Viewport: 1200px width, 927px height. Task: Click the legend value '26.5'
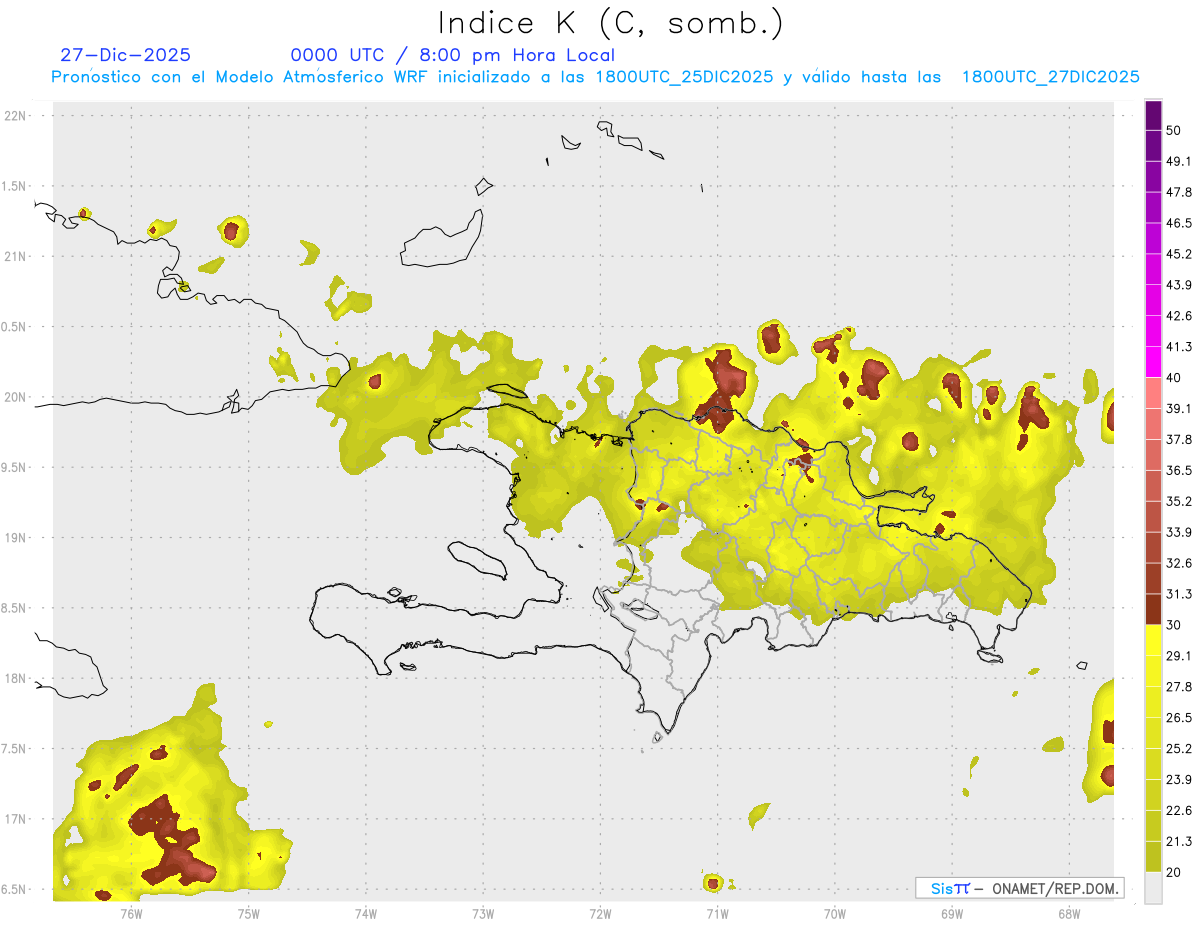click(x=1178, y=718)
